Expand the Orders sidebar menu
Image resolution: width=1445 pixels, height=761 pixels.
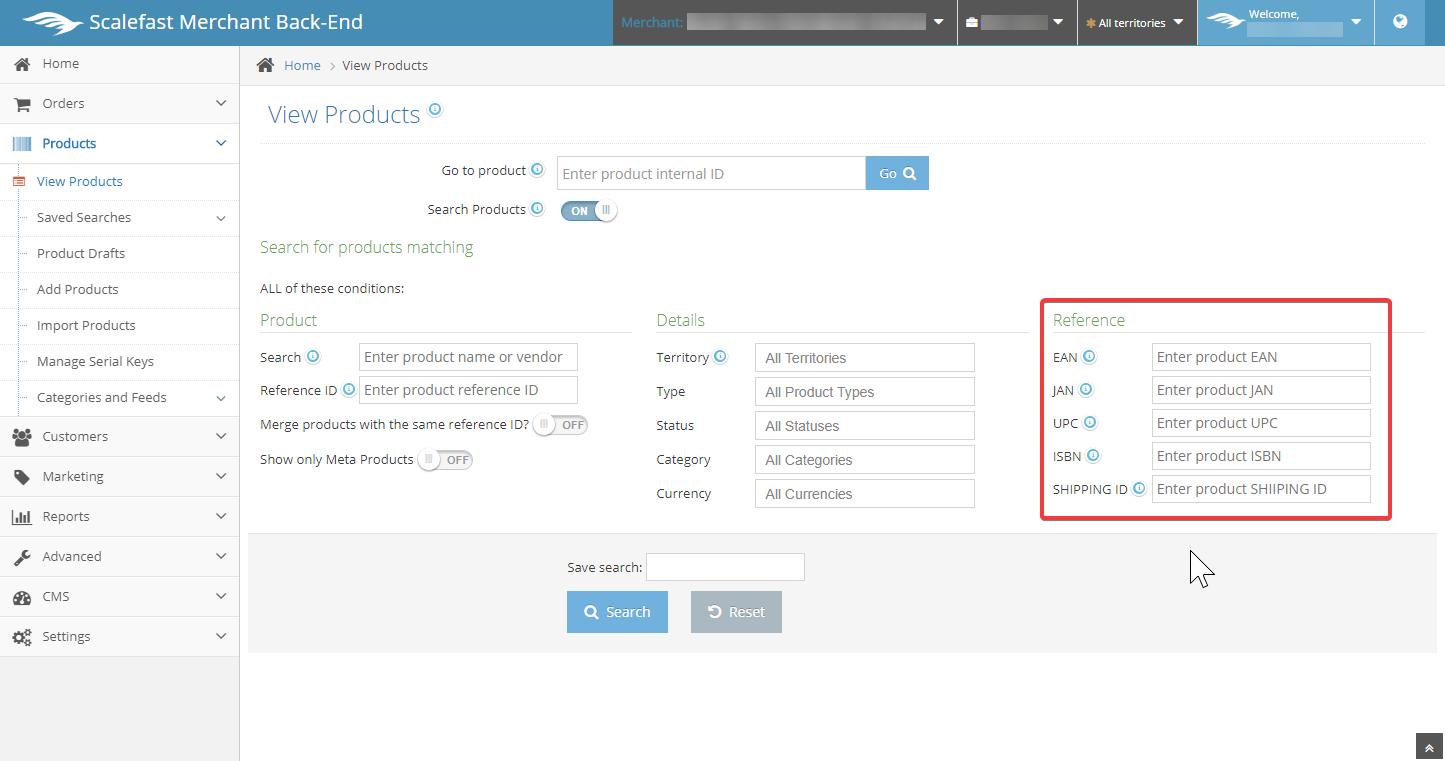click(x=119, y=104)
